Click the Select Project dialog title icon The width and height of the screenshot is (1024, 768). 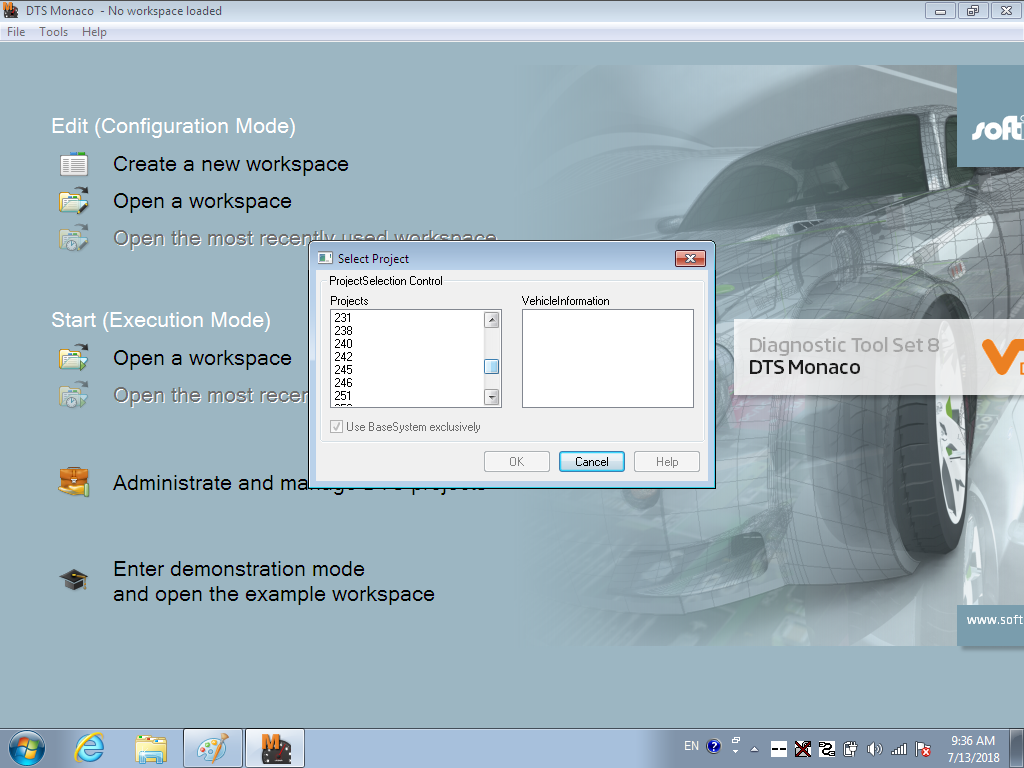pos(325,259)
